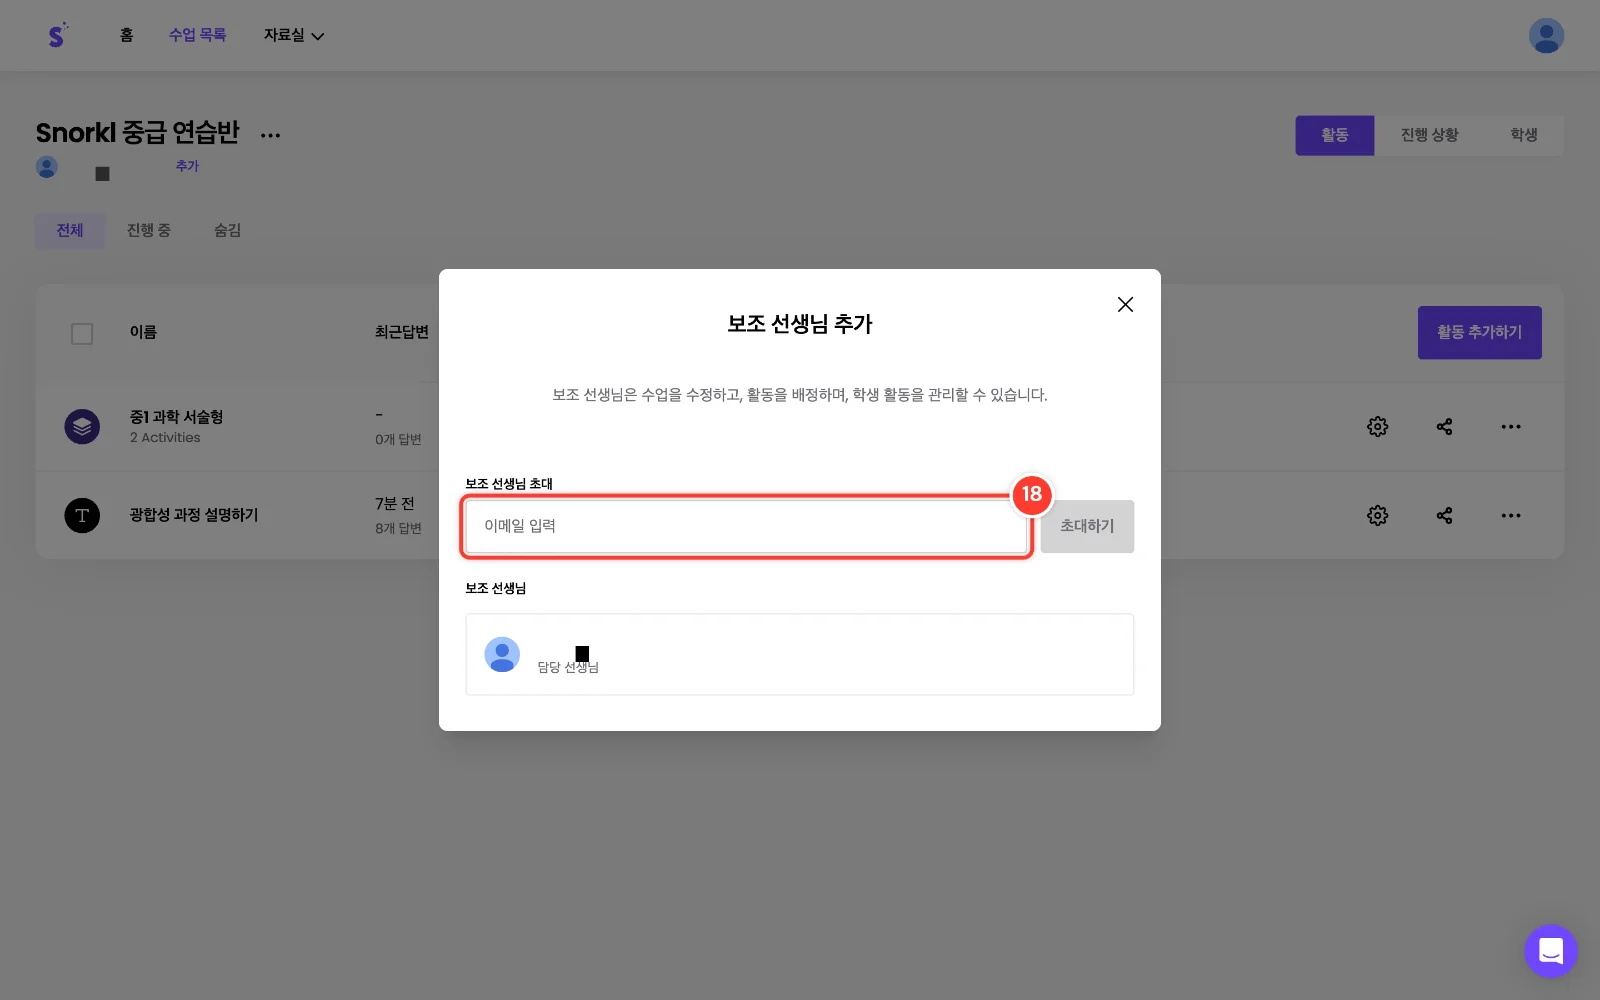Close the 보조 선생님 추가 dialog

coord(1125,304)
